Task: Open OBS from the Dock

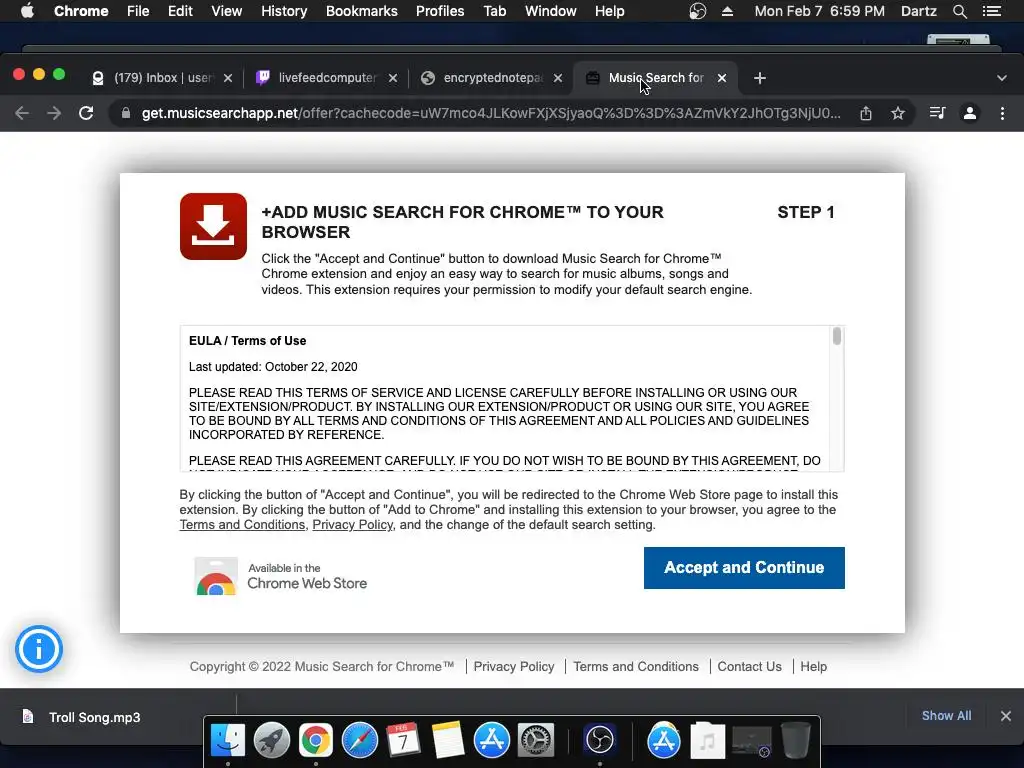Action: pyautogui.click(x=600, y=741)
